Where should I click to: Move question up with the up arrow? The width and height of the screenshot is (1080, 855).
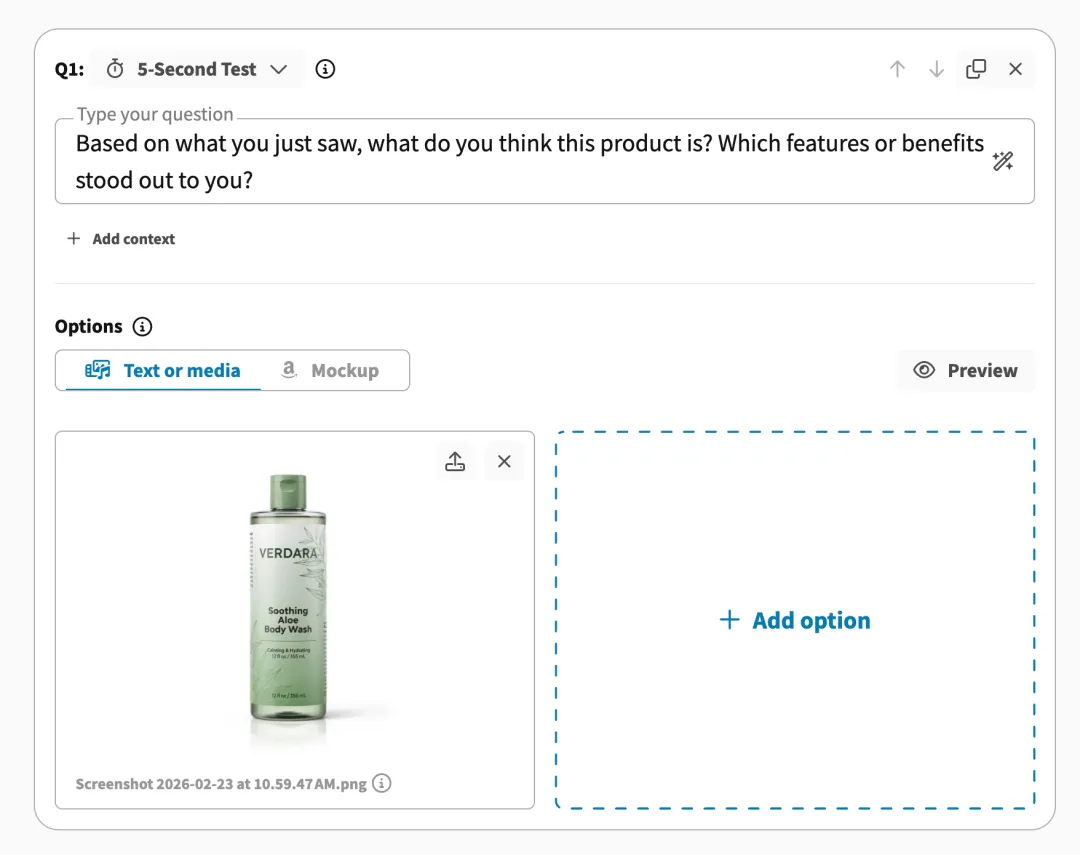coord(897,69)
